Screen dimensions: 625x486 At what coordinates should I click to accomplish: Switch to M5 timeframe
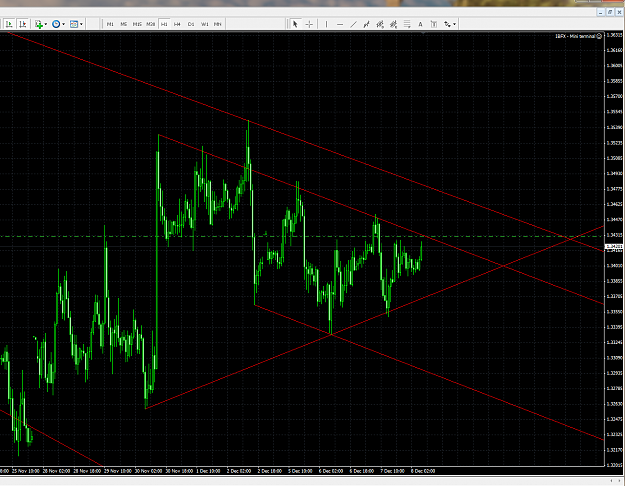124,24
